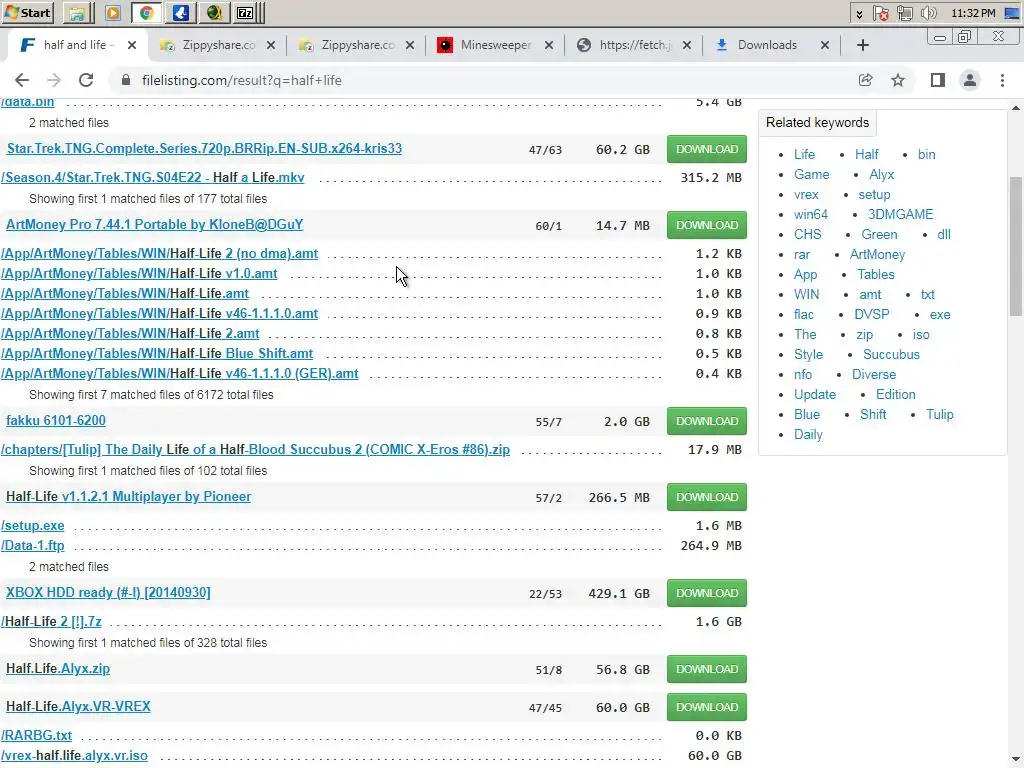Select related keyword 'DVSP'
The image size is (1024, 768).
point(871,314)
